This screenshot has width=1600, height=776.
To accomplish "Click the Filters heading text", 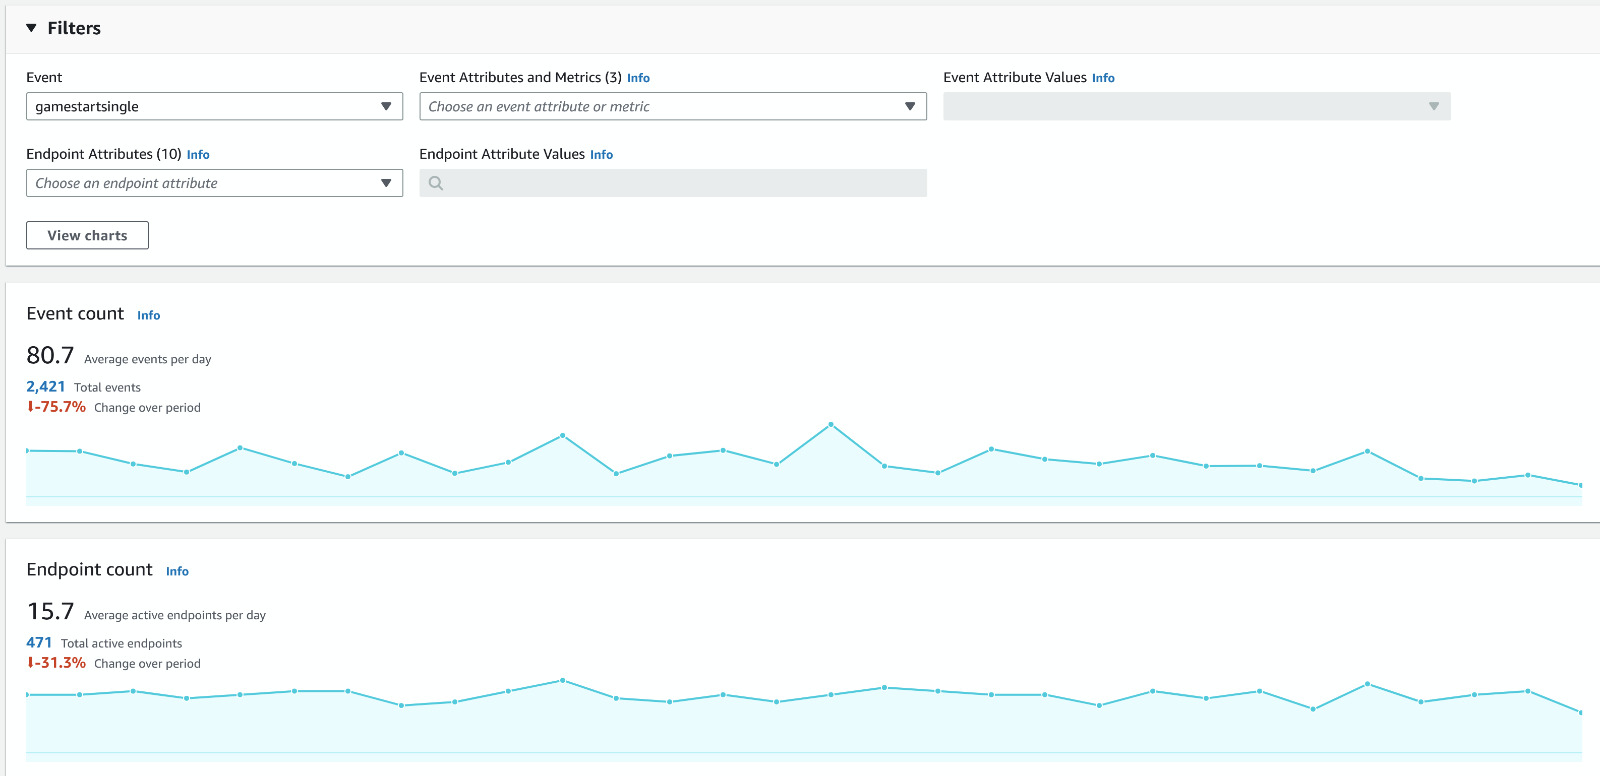I will (x=74, y=28).
